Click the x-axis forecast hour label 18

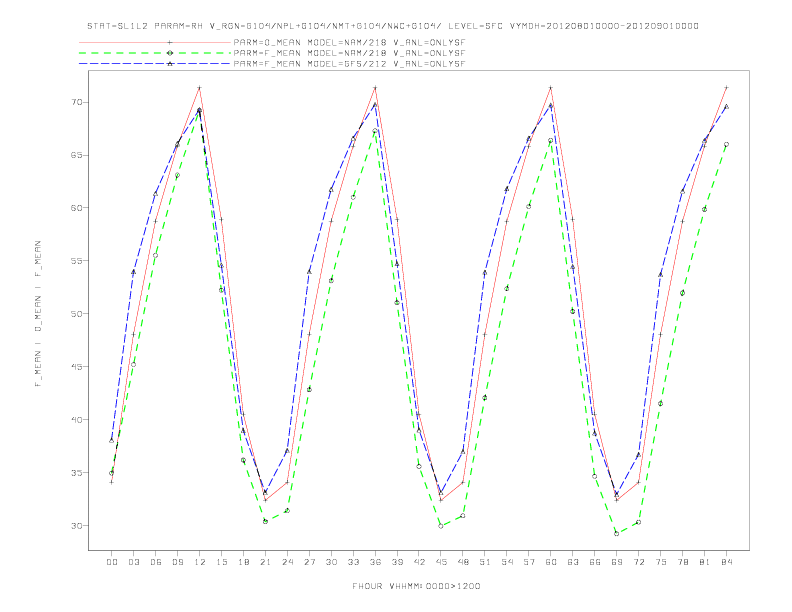[x=243, y=562]
